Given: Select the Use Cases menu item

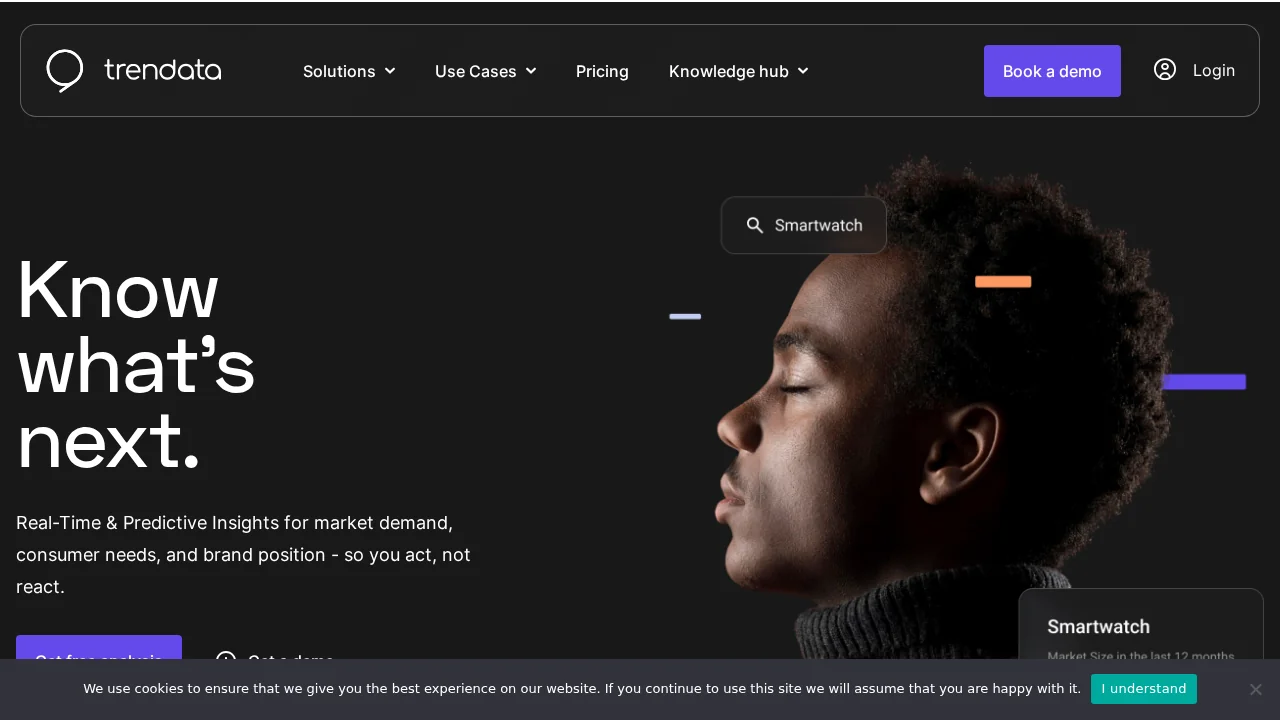Looking at the screenshot, I should pos(476,71).
